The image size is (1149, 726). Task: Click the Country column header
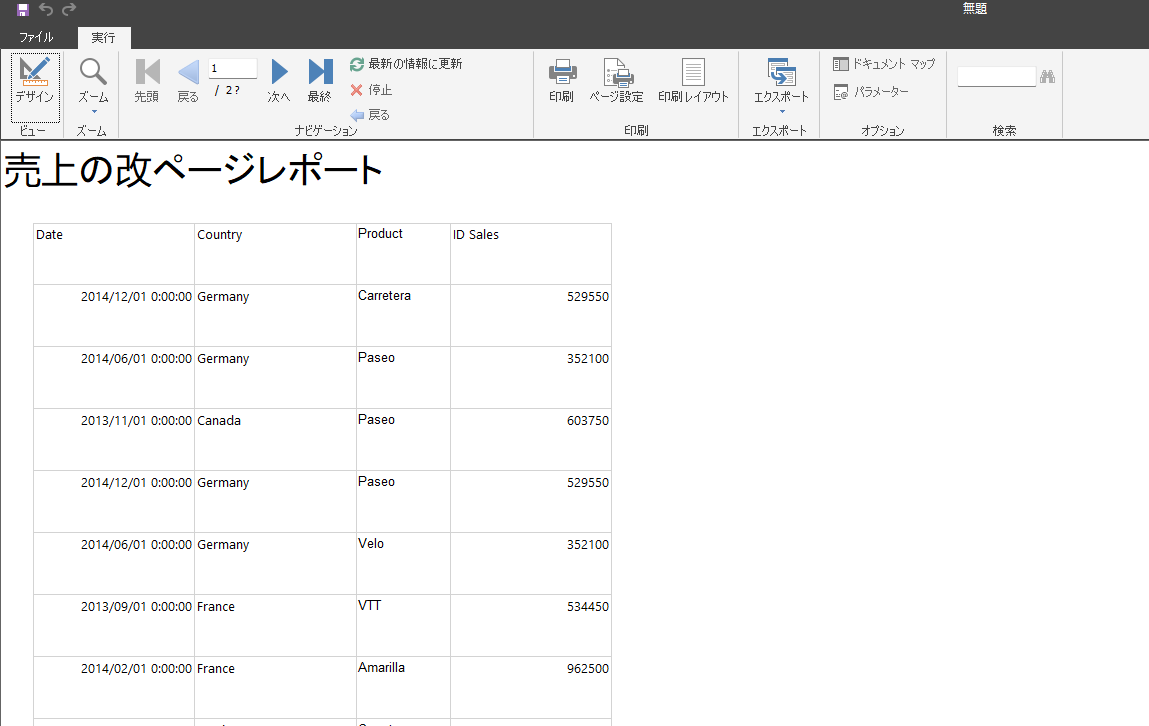coord(275,253)
